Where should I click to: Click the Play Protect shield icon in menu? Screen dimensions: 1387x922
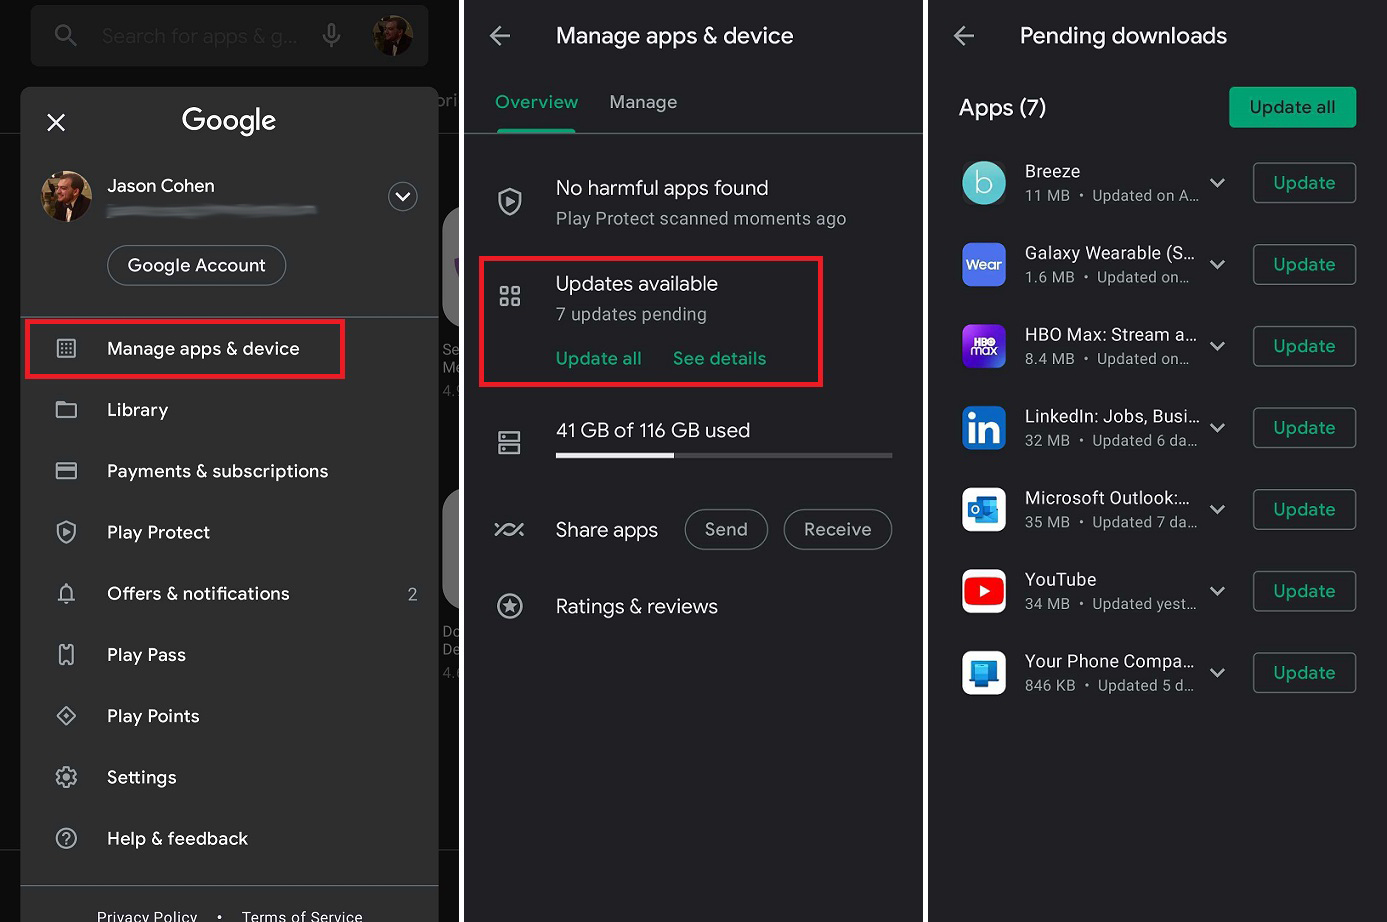coord(66,532)
